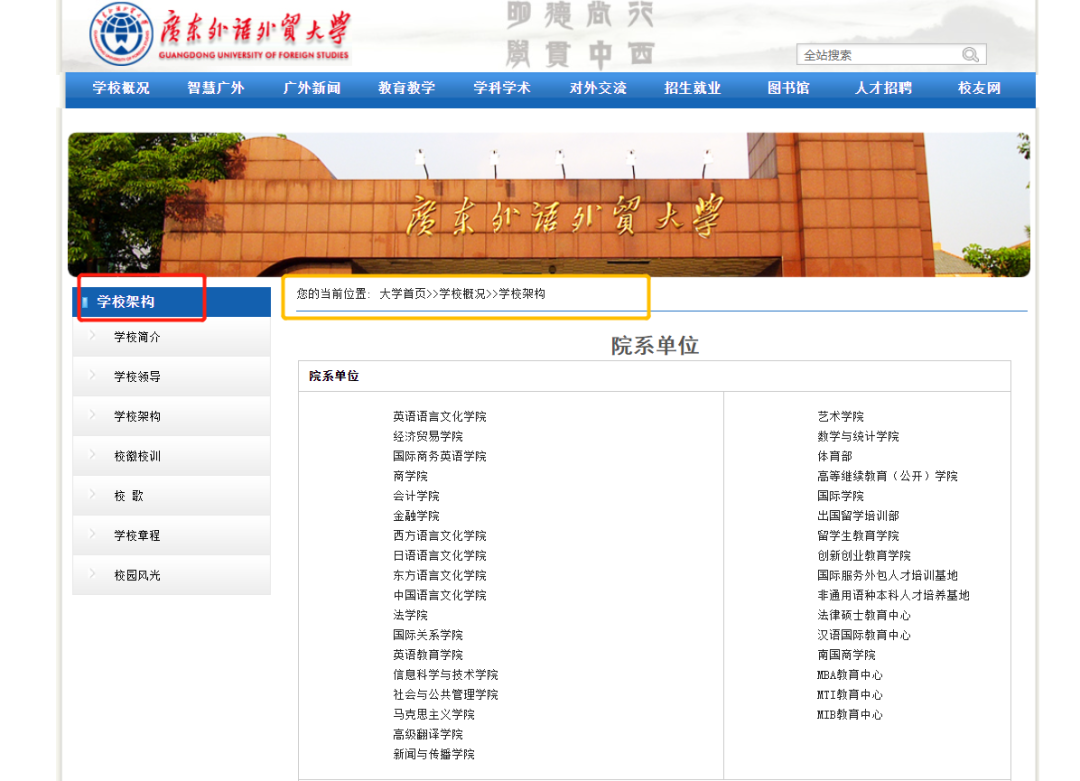Open MTI教育中心 link
Image resolution: width=1080 pixels, height=781 pixels.
coord(850,695)
